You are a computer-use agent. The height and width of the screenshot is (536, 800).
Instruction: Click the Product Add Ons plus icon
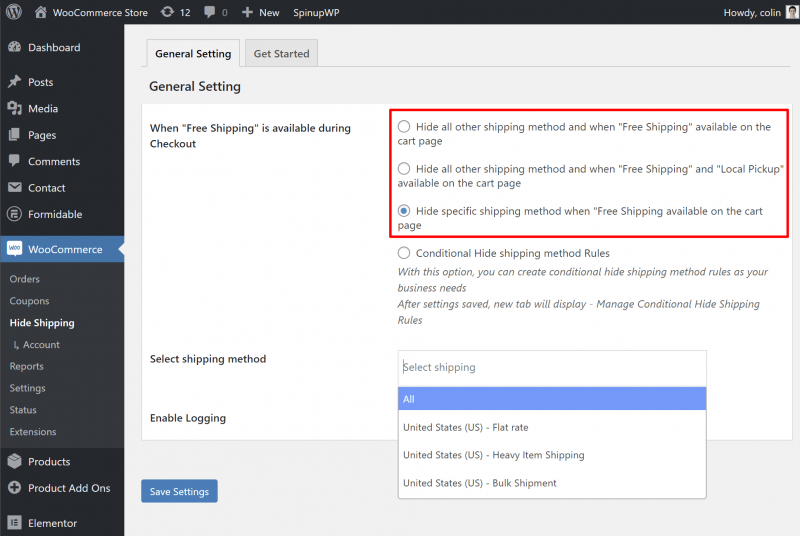click(x=14, y=488)
